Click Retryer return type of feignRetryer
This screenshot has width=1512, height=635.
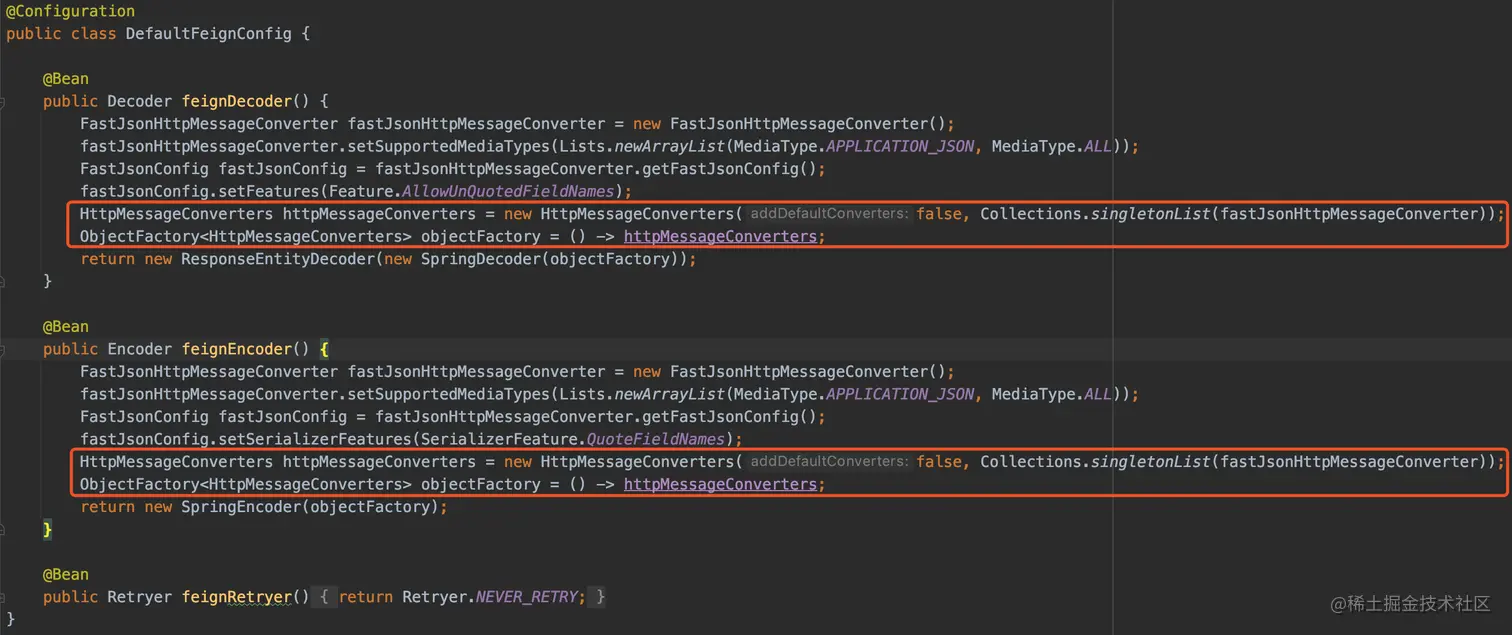139,597
